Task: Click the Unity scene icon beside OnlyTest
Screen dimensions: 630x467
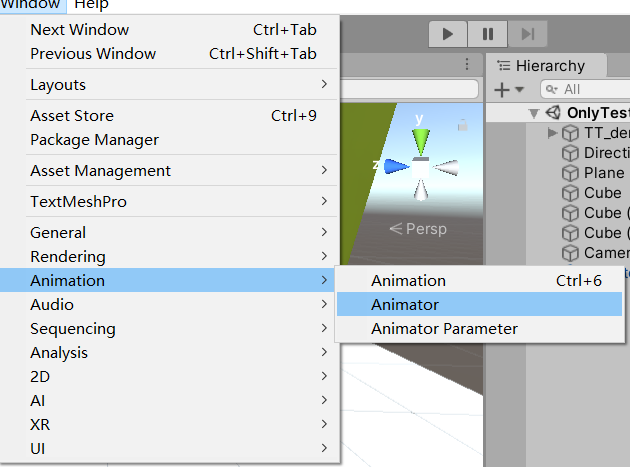Action: (x=553, y=113)
